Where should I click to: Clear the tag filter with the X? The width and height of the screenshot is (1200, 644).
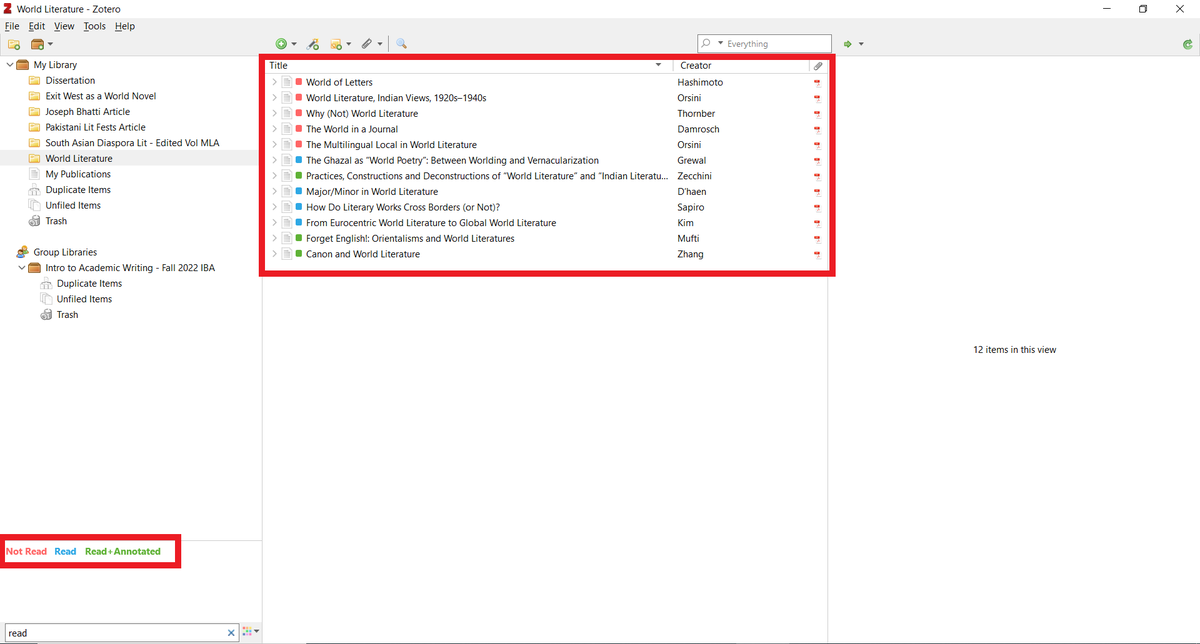tap(231, 633)
